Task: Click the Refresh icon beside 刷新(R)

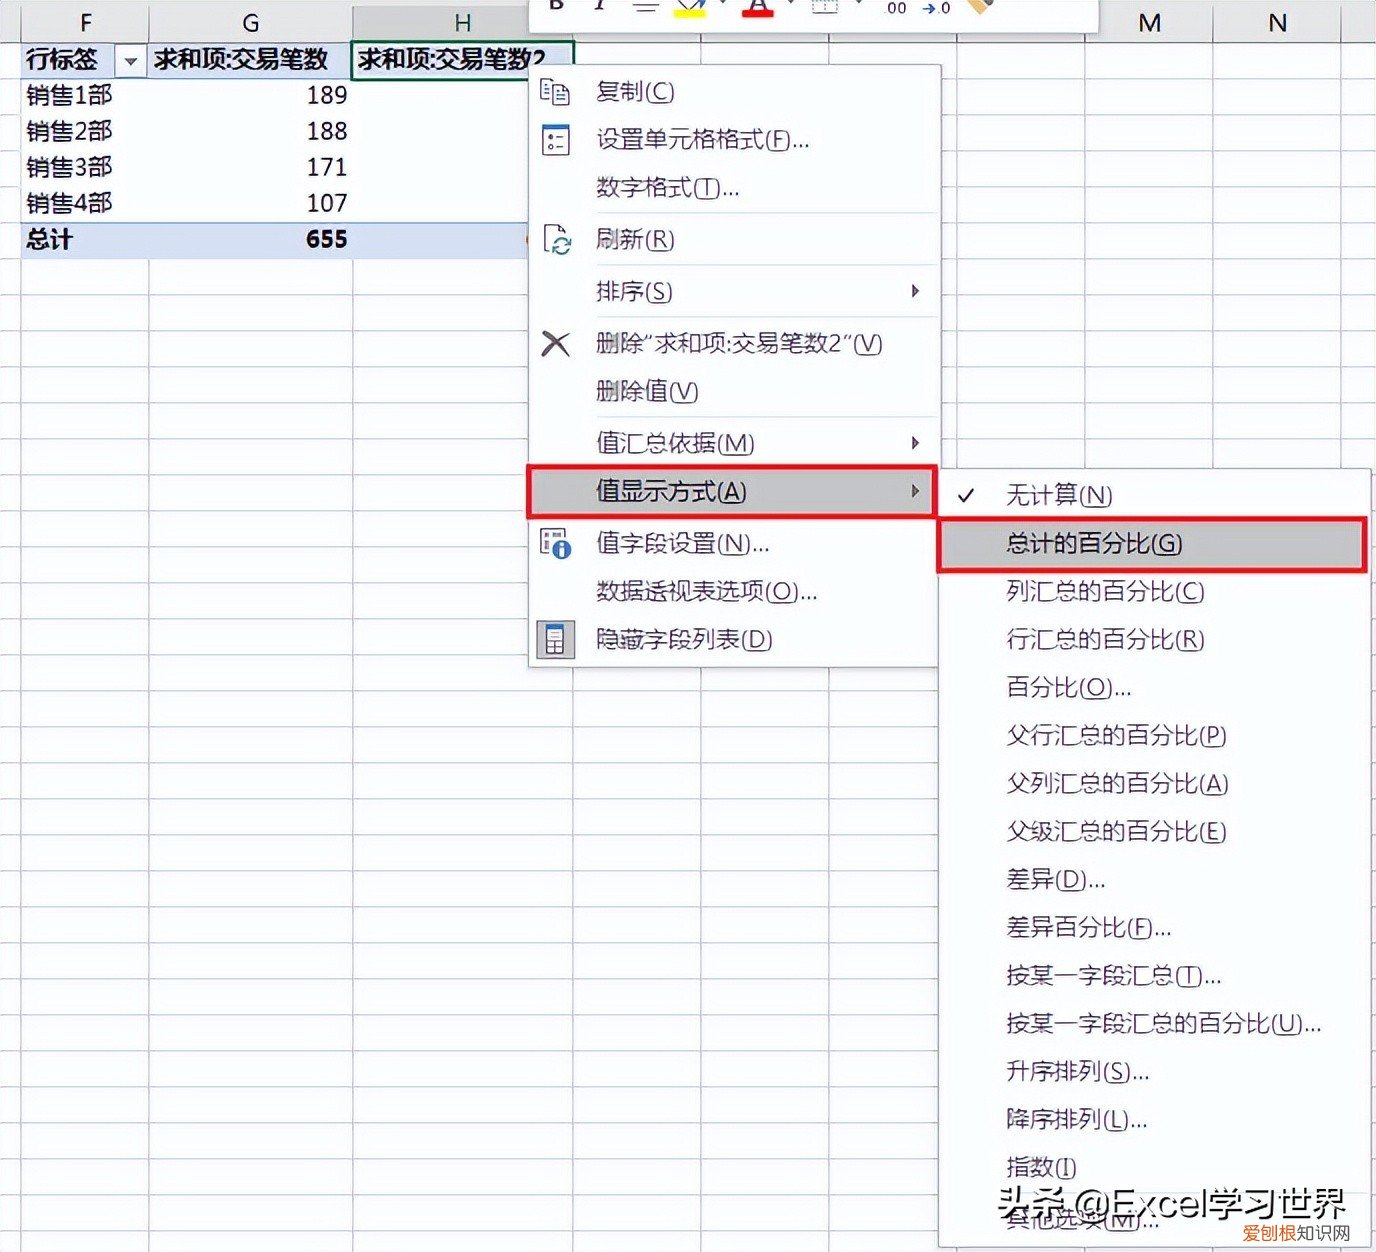Action: (556, 239)
